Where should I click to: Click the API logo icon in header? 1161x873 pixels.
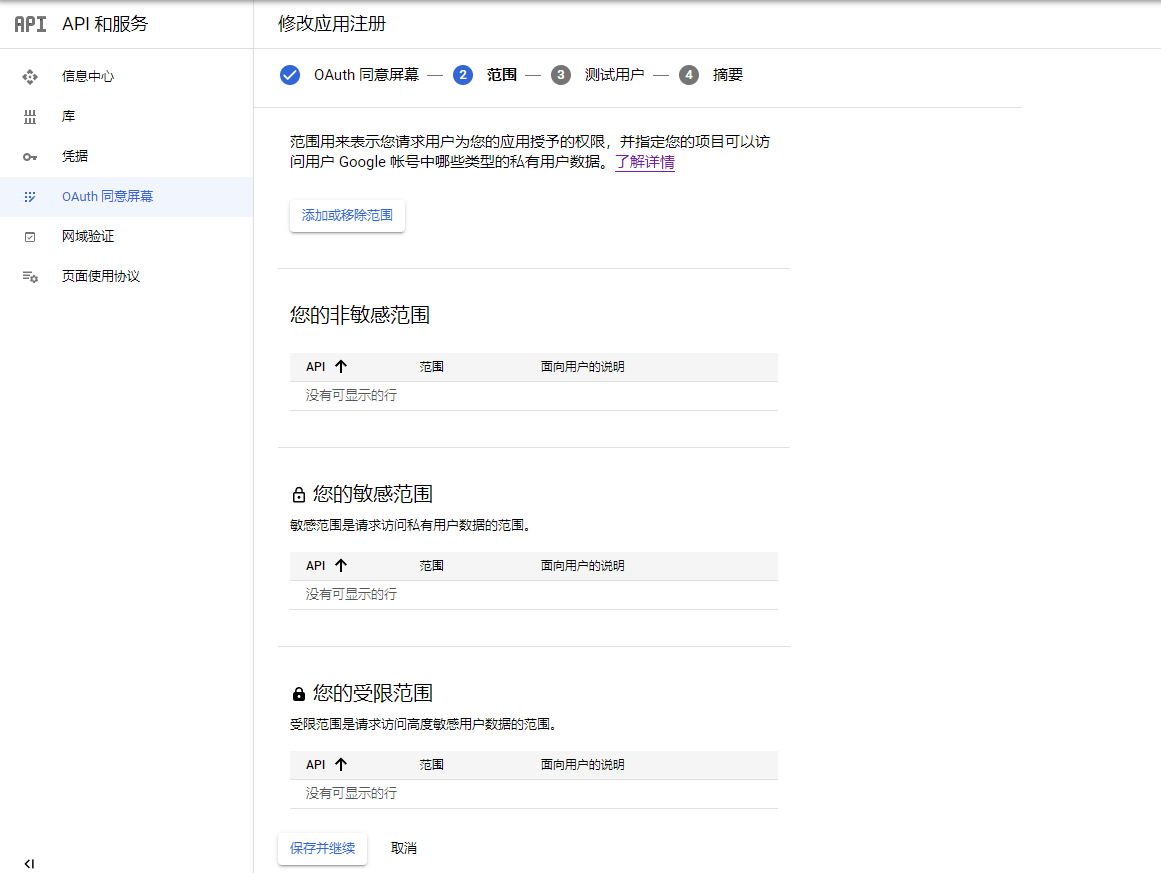[30, 24]
